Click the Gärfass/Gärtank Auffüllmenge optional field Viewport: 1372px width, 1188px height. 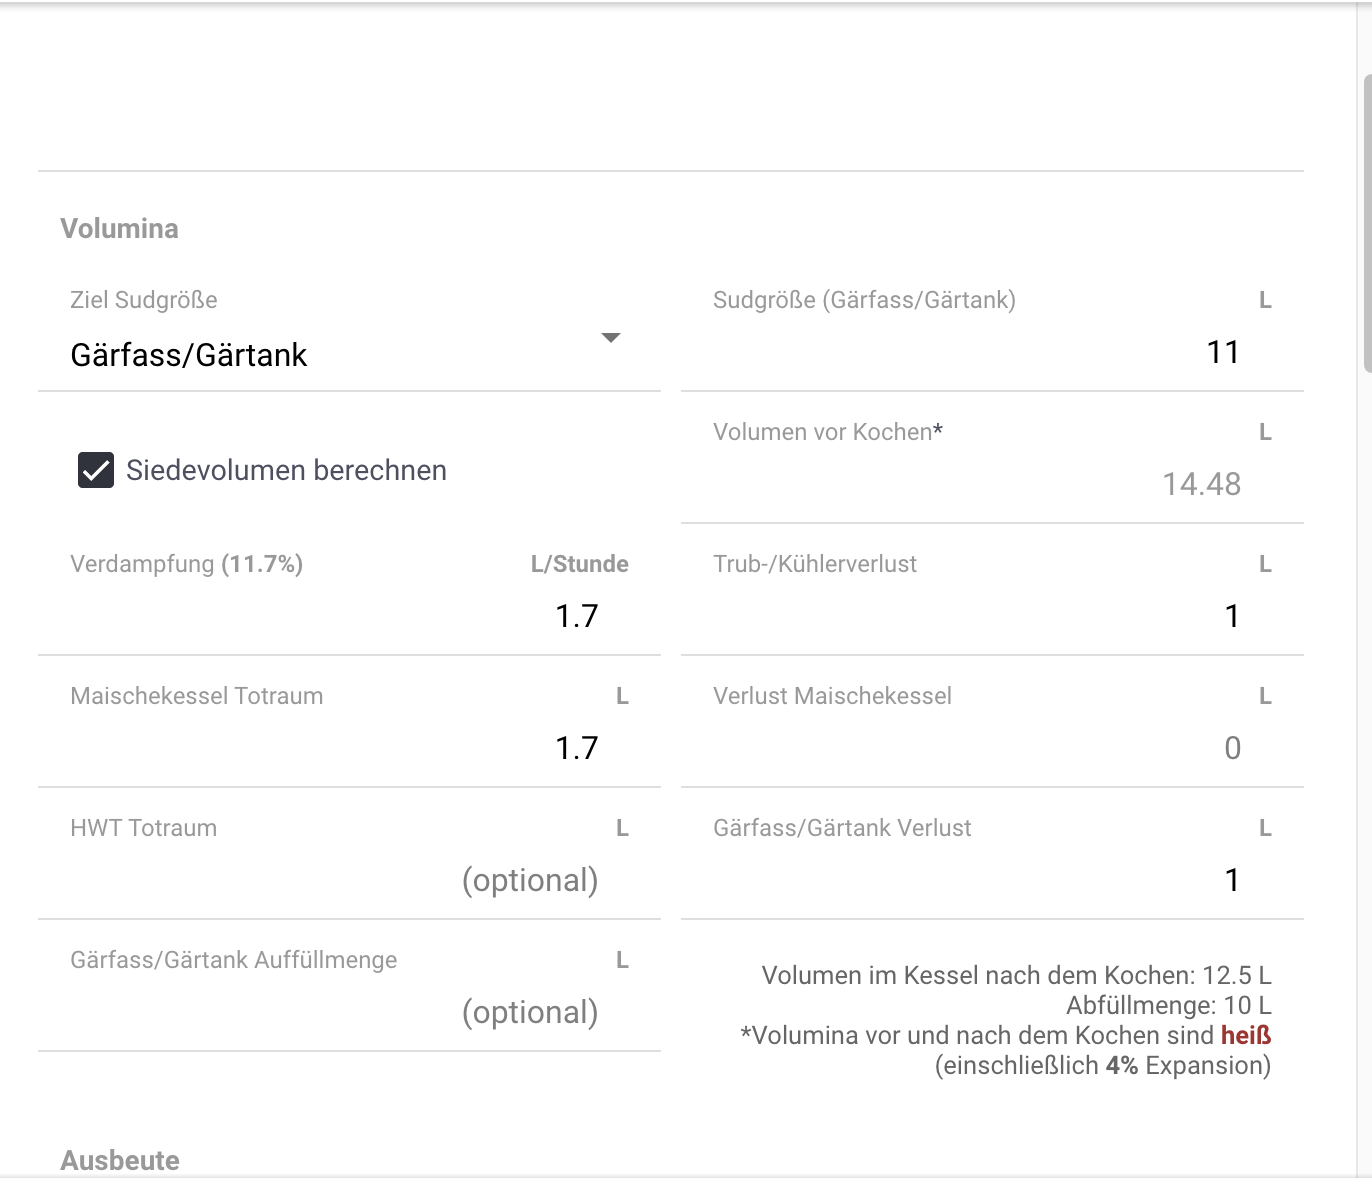pos(350,1012)
